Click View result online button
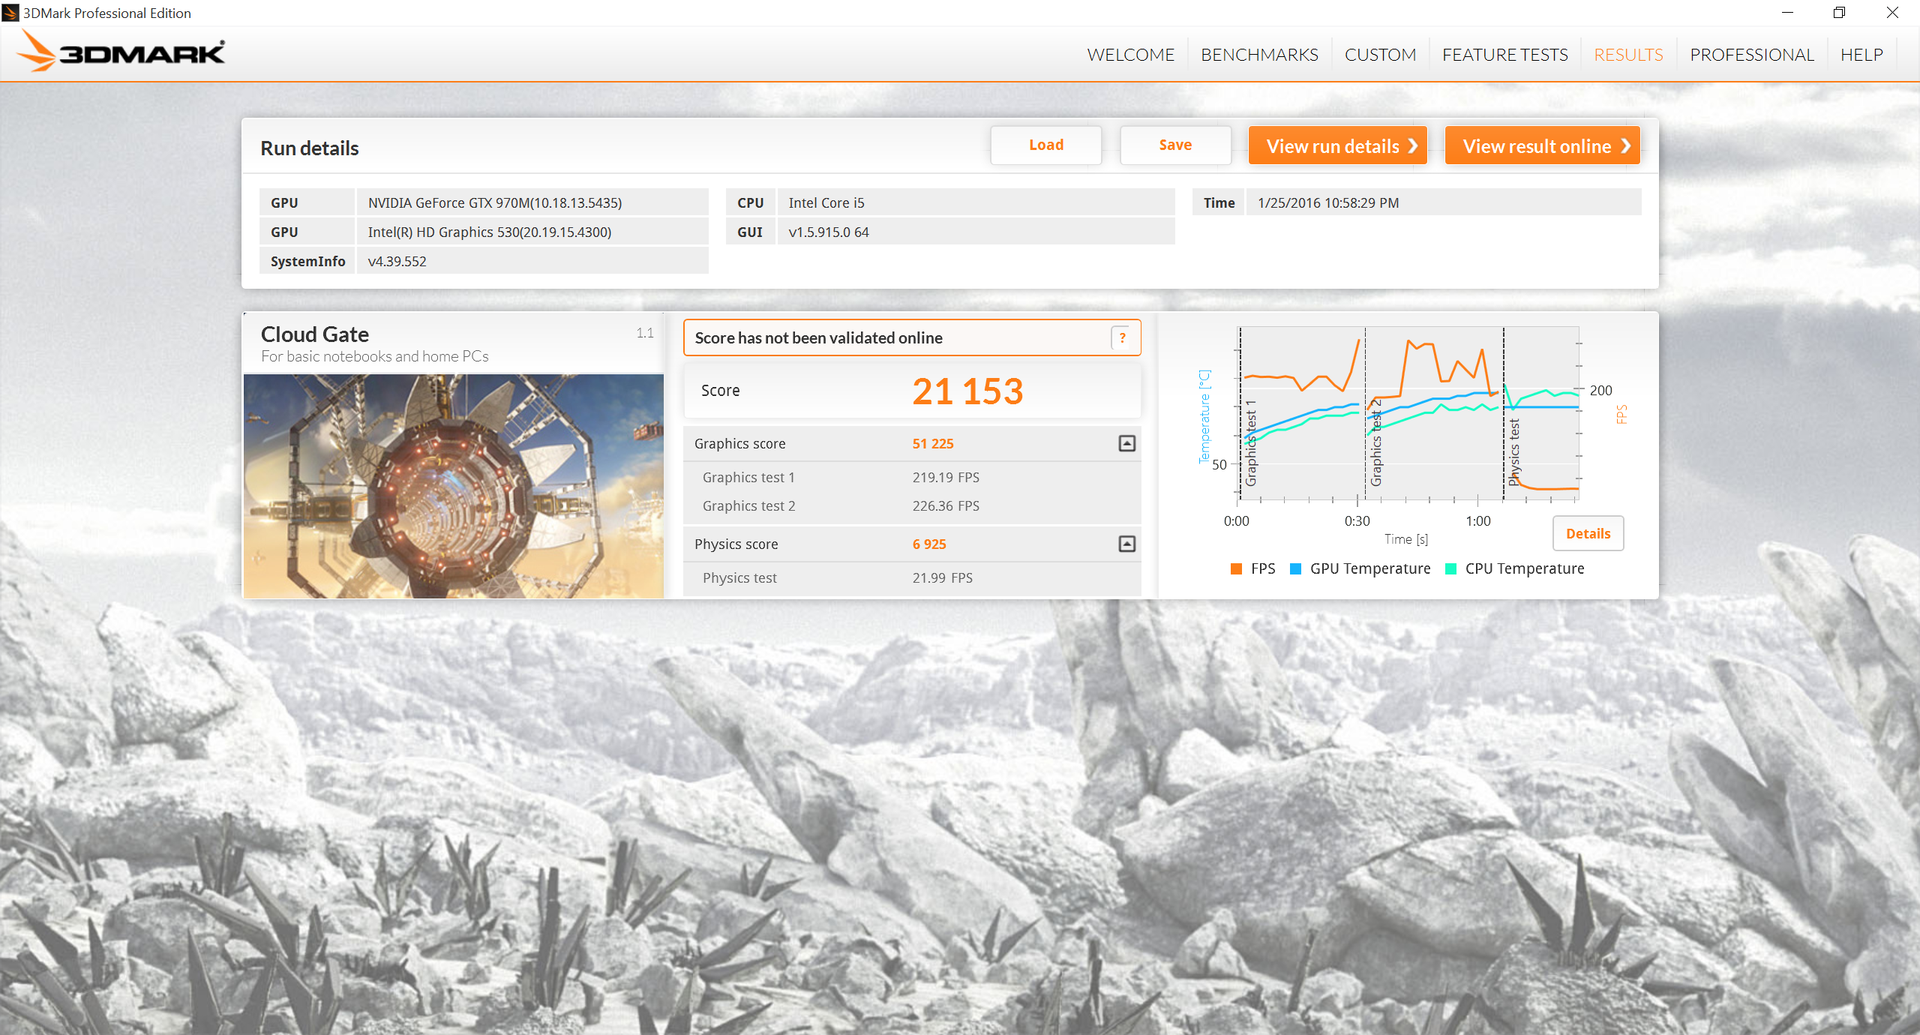This screenshot has height=1035, width=1920. (x=1542, y=146)
